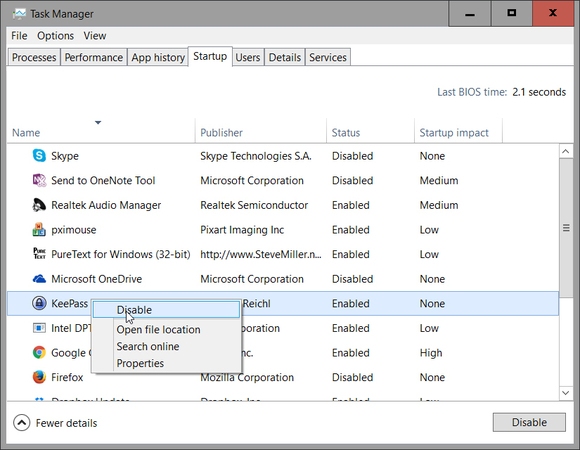Collapse view with Fewer details chevron
Screen dimensions: 580x450
21,423
